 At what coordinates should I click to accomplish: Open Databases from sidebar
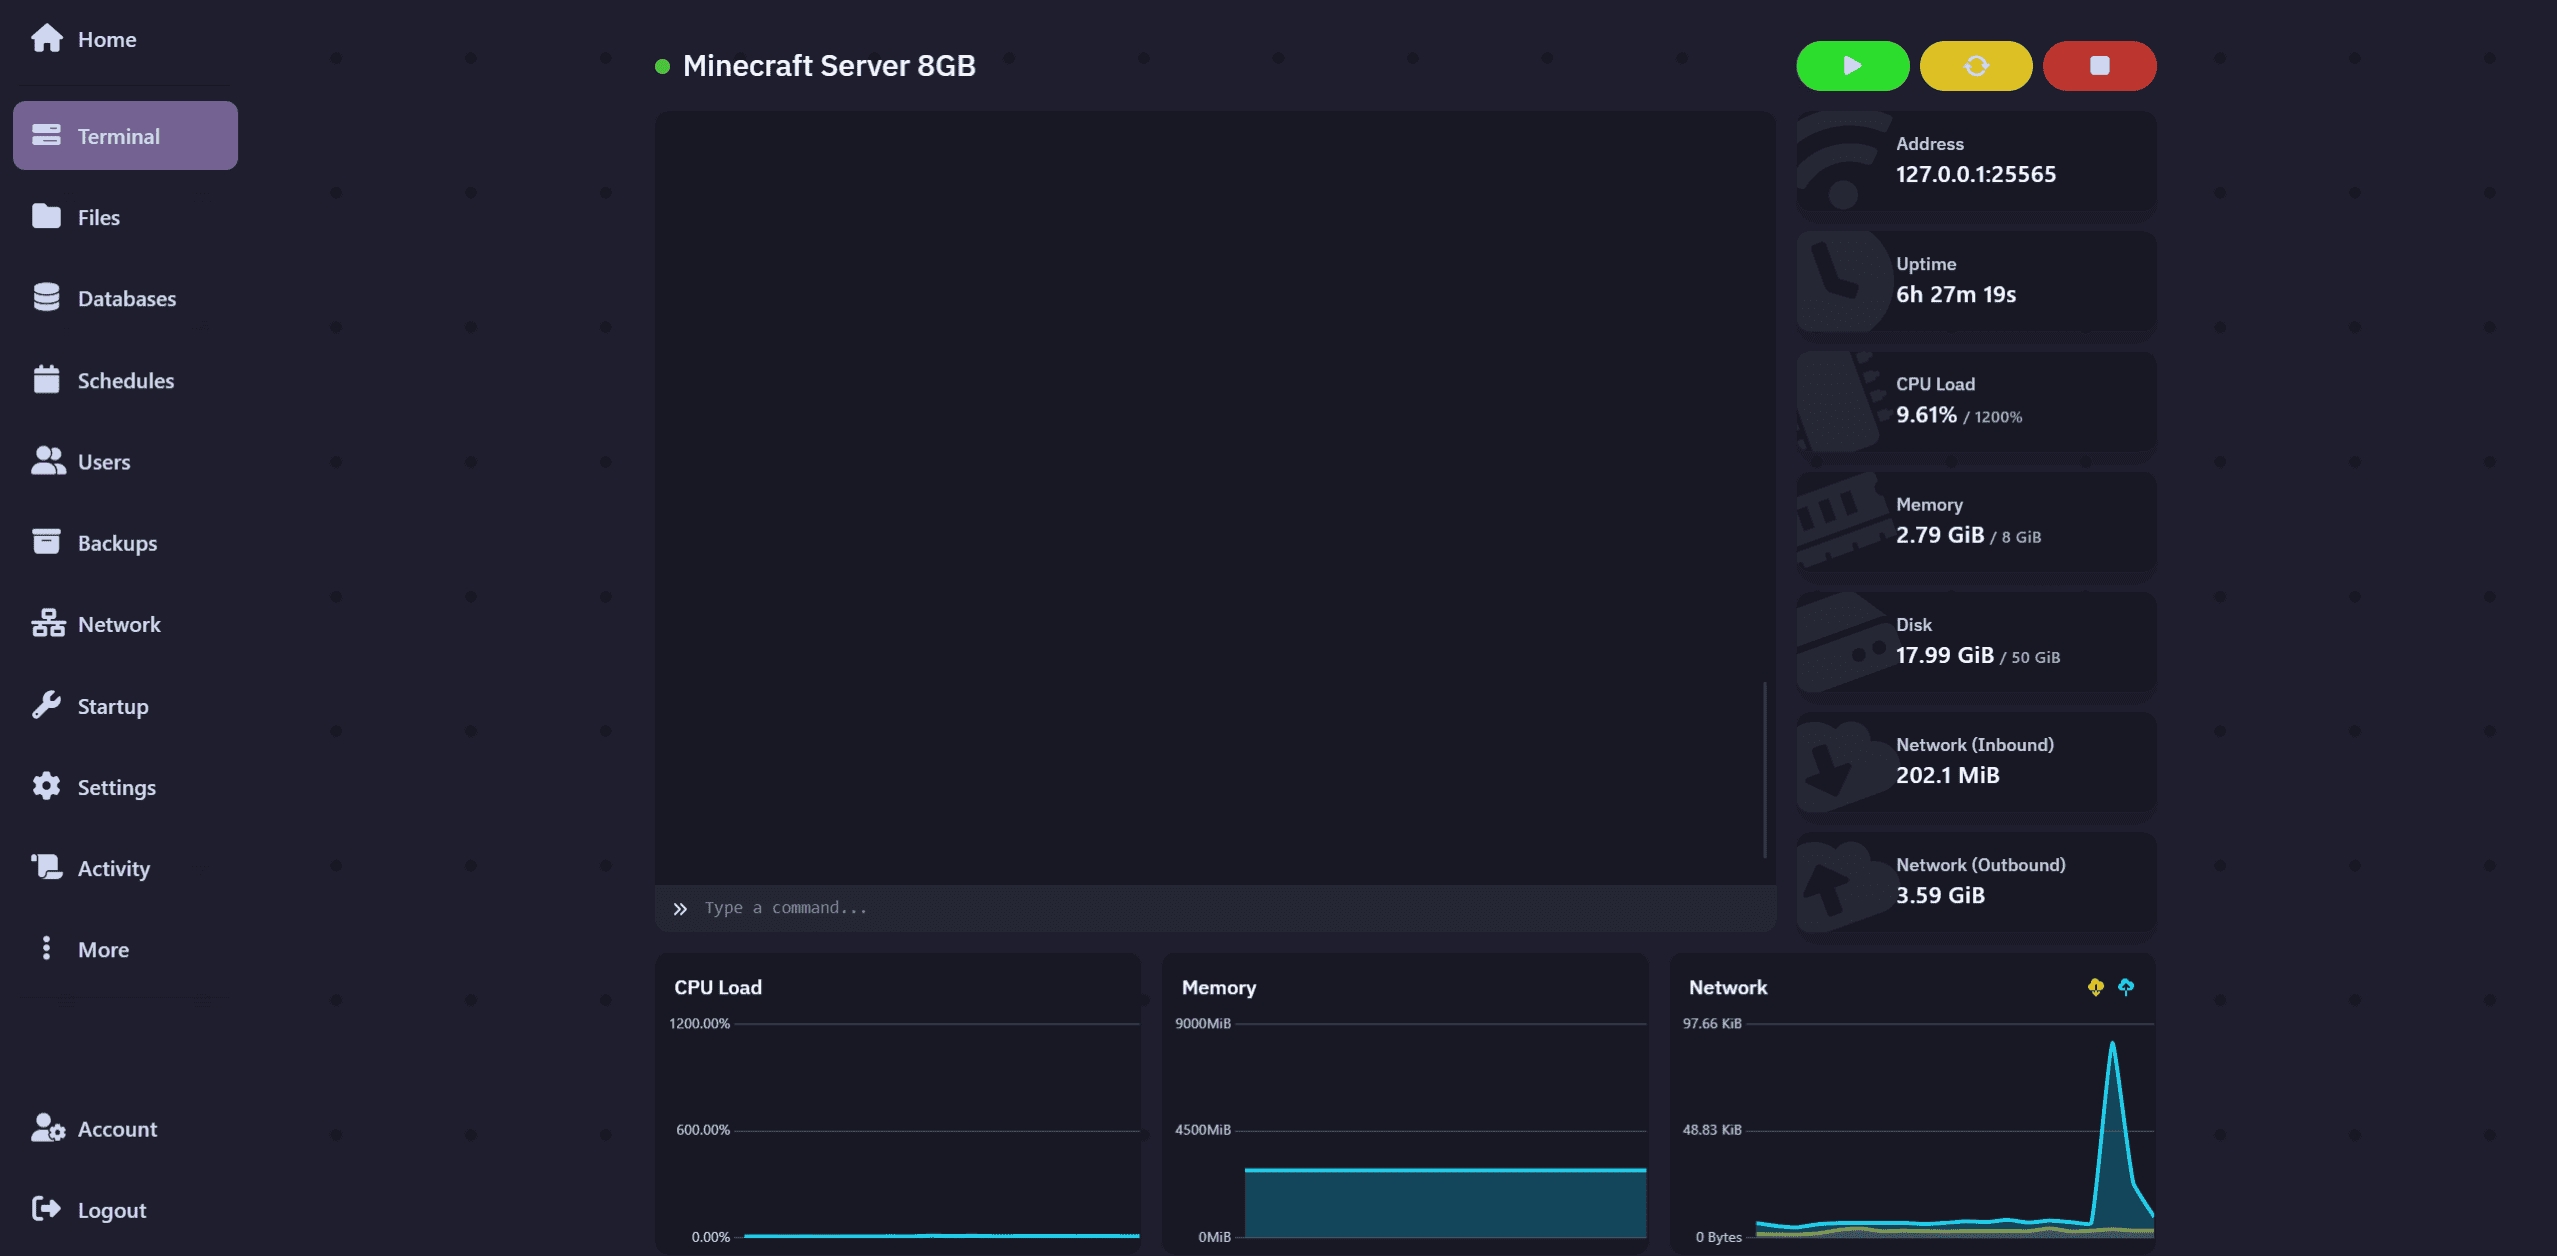(x=126, y=298)
